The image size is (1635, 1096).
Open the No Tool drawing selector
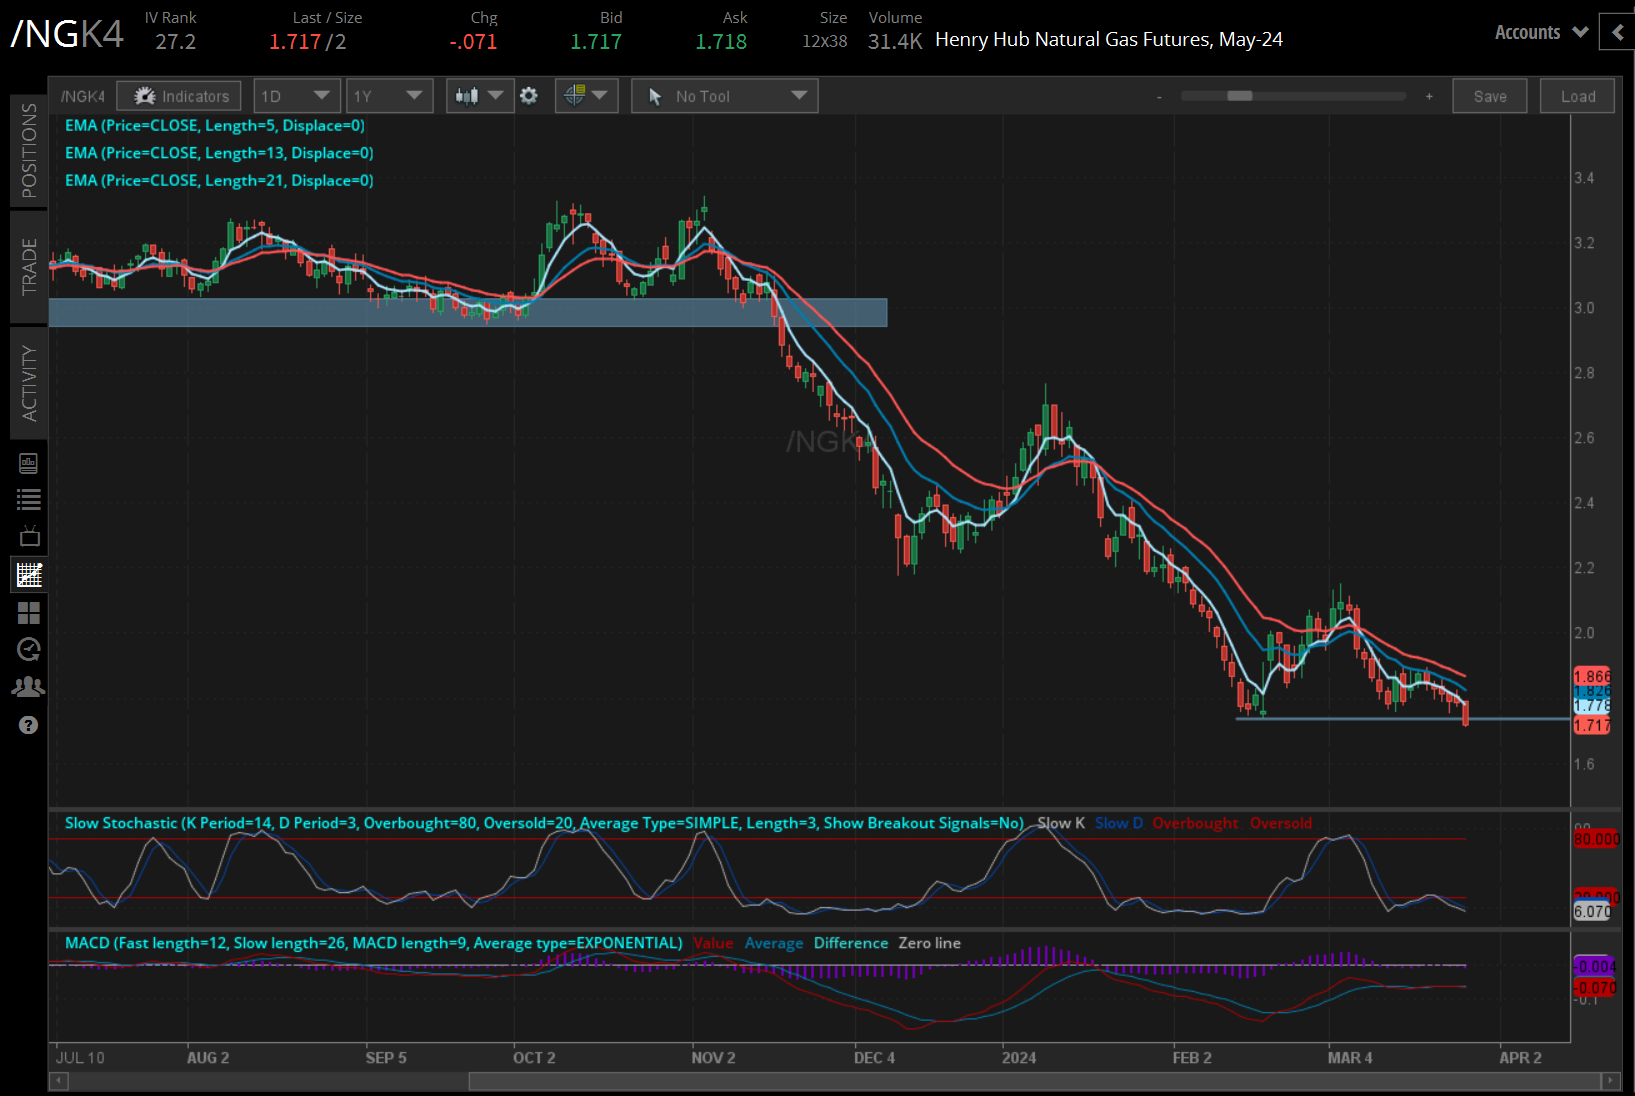pos(724,96)
